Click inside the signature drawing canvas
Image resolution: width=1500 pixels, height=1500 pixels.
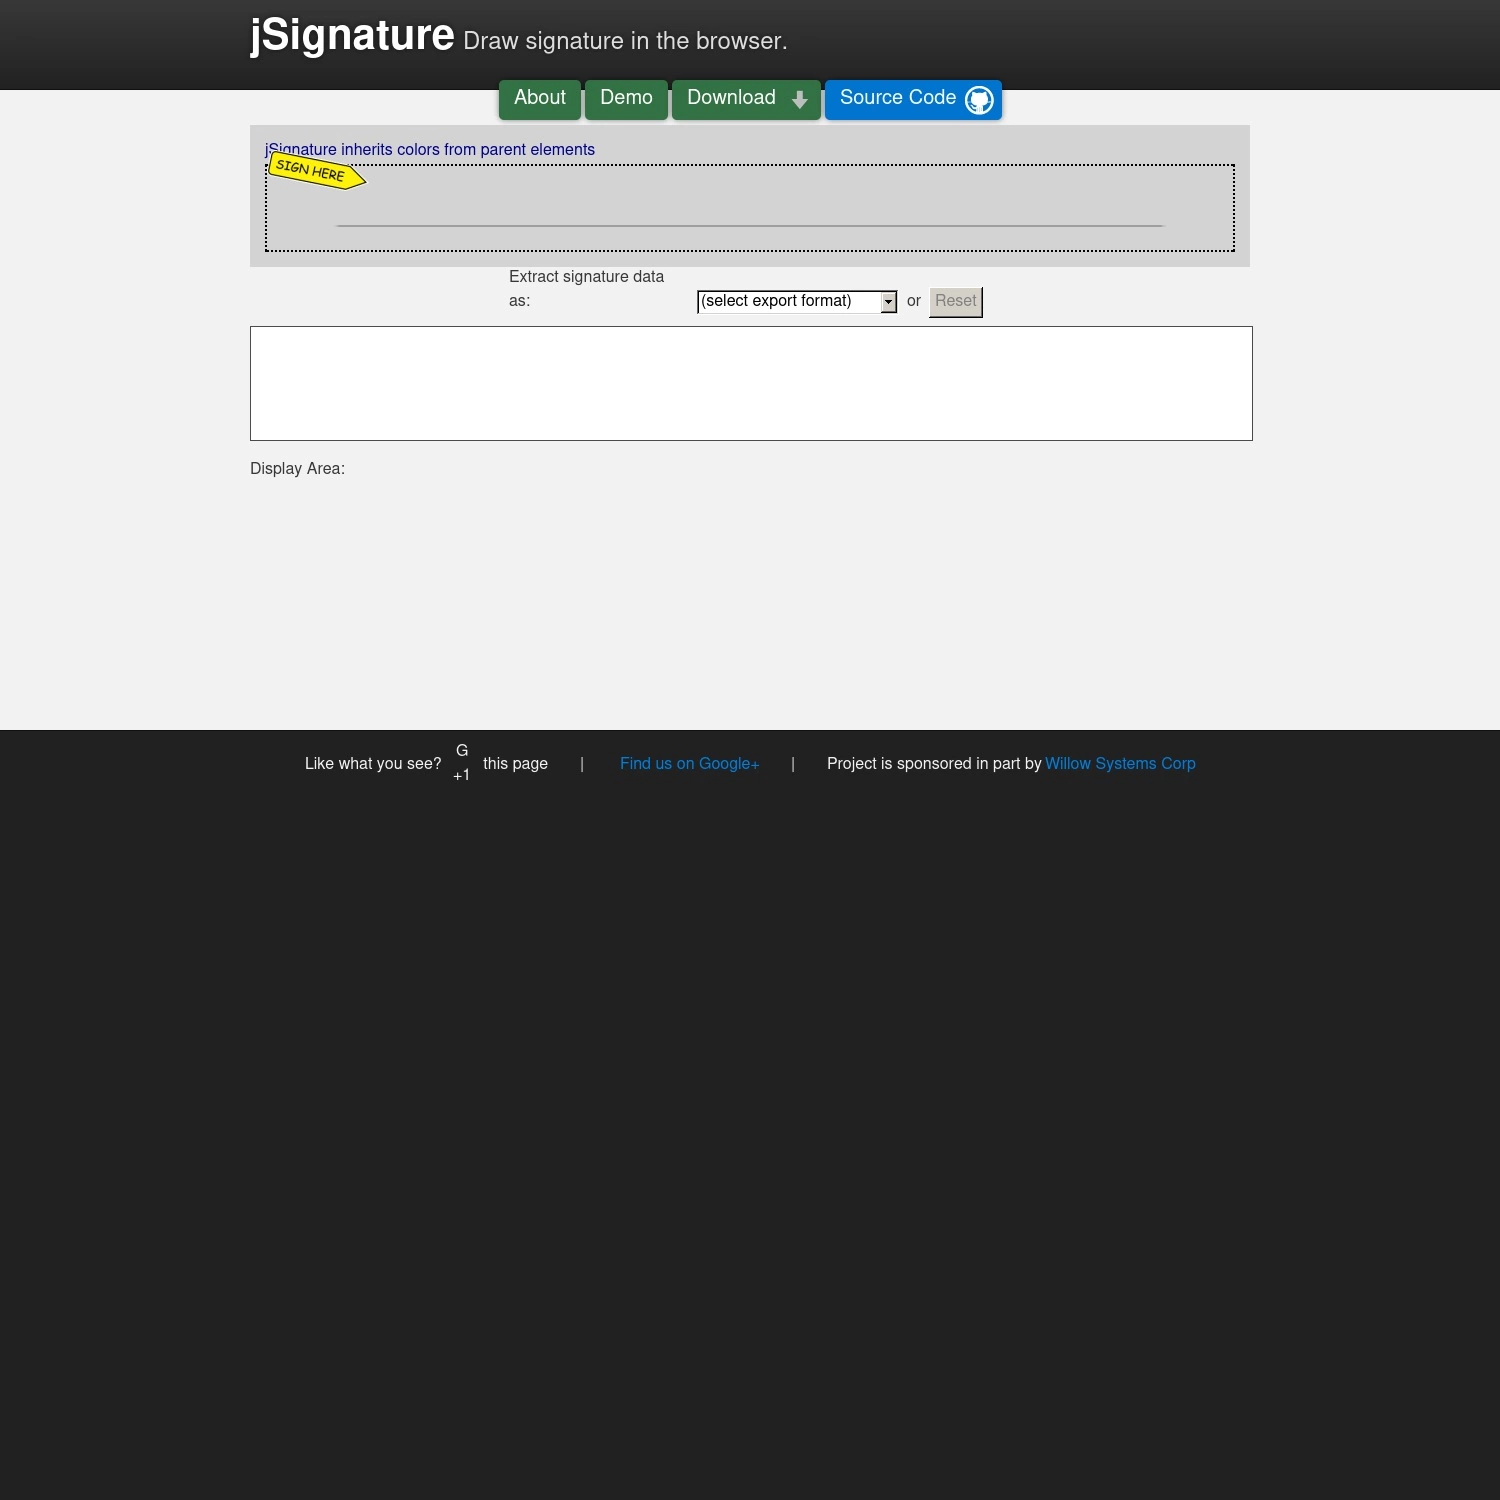pos(750,208)
